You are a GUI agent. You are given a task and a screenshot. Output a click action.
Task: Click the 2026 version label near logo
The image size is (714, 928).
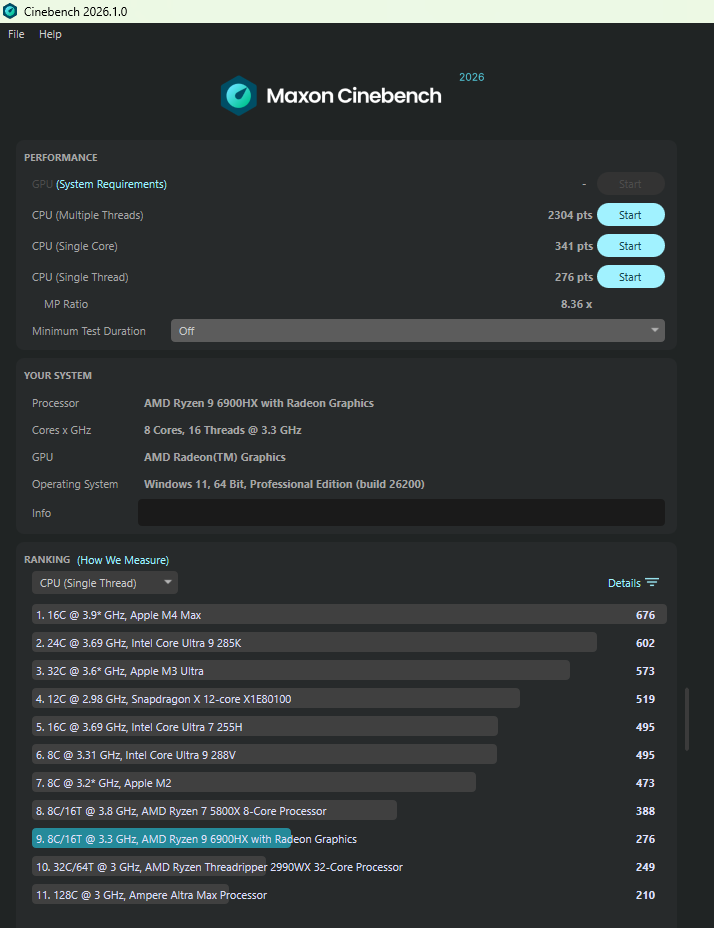pyautogui.click(x=471, y=77)
